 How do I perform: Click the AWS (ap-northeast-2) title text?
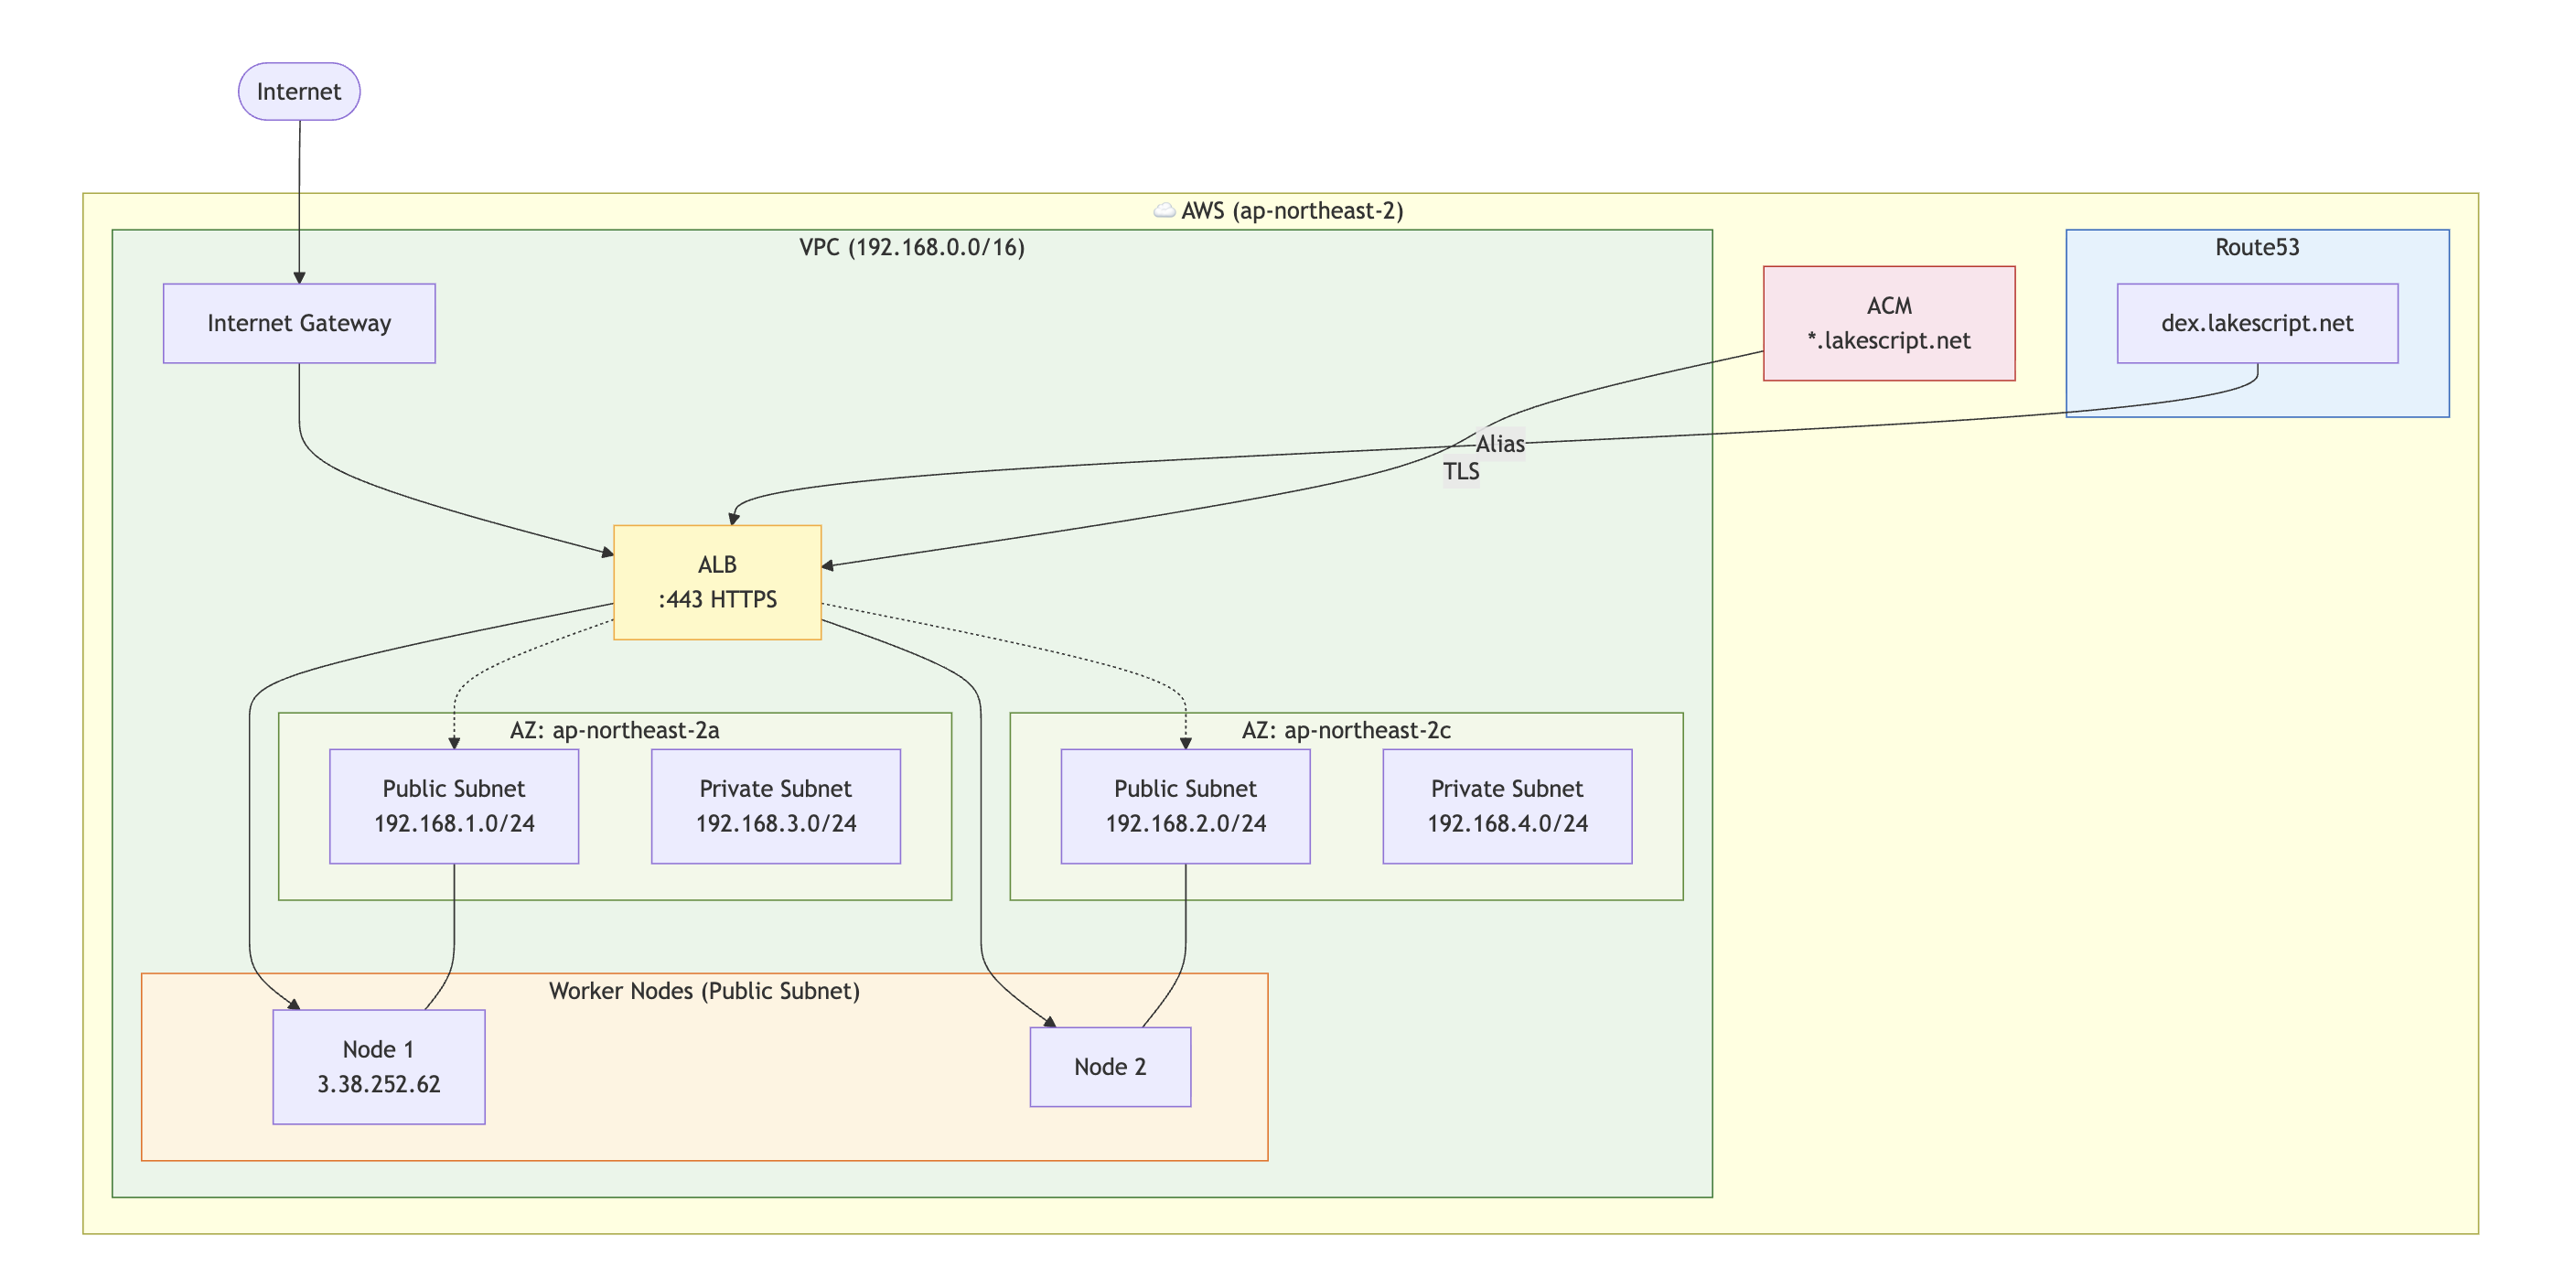click(1292, 211)
